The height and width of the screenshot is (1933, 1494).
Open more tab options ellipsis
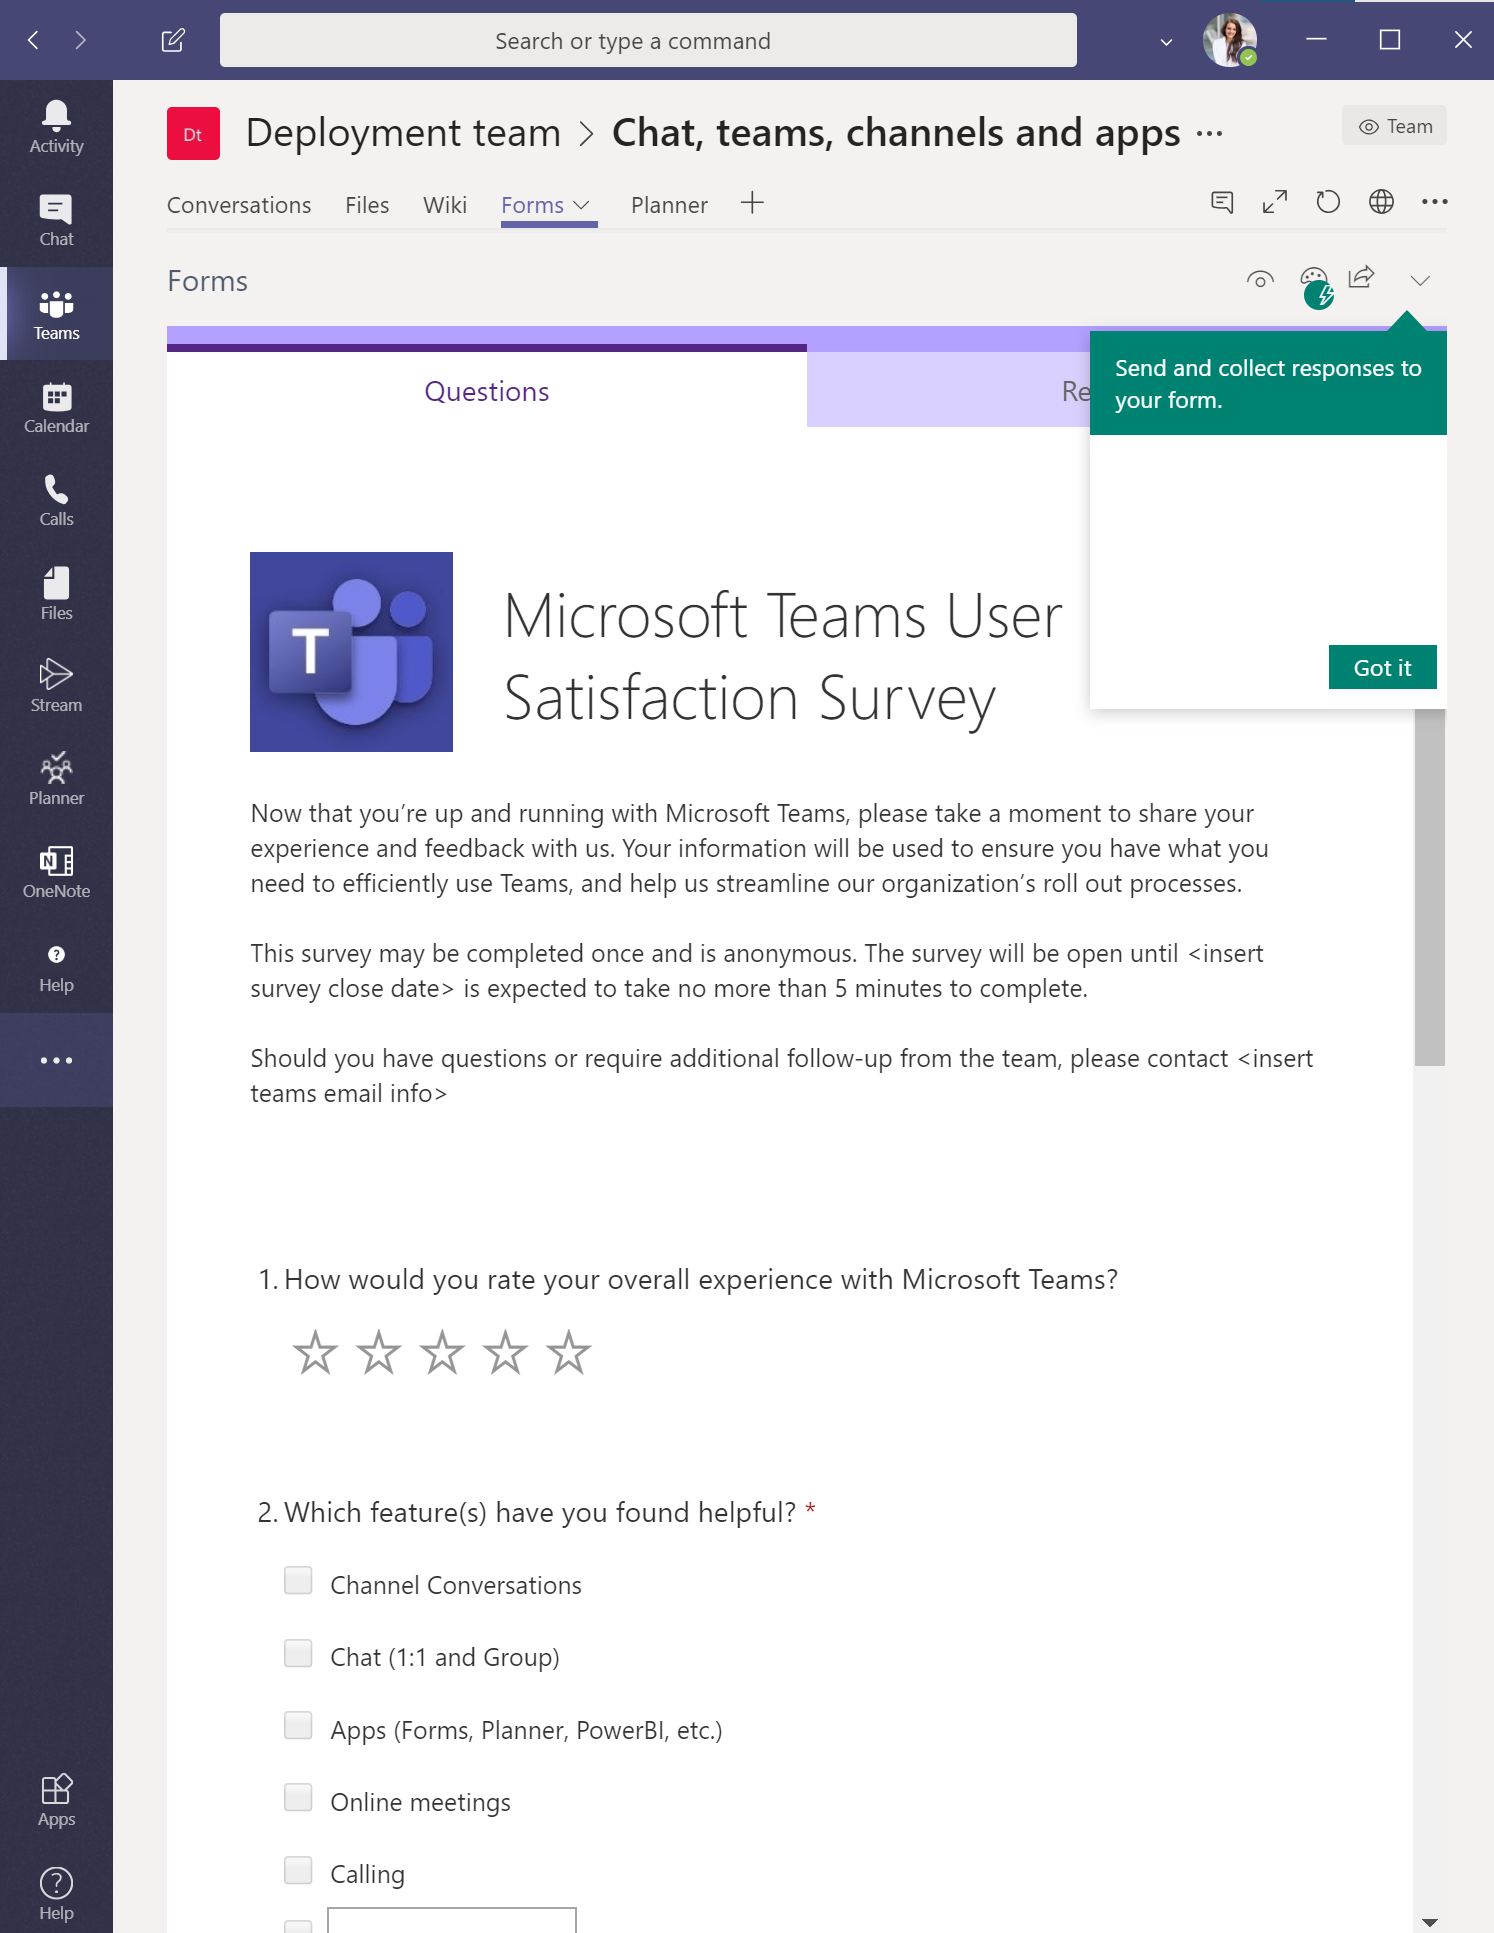pyautogui.click(x=1435, y=202)
